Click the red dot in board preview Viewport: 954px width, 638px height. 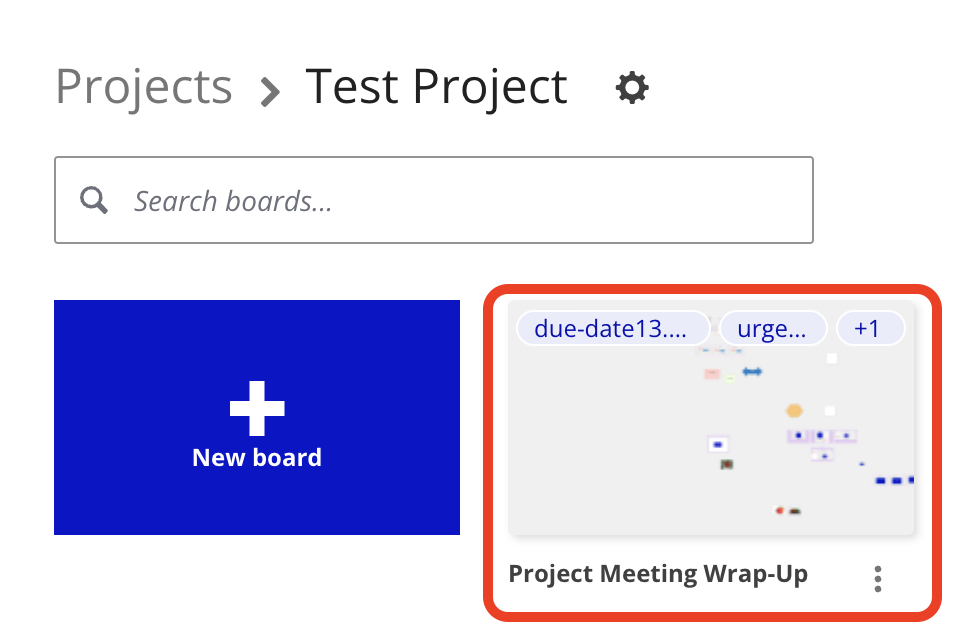780,510
